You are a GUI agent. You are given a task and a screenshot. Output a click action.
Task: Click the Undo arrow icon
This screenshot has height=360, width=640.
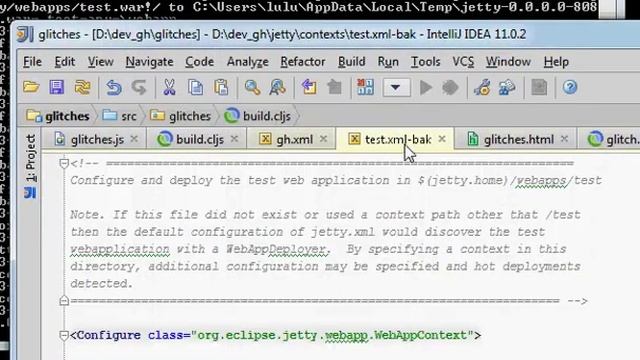coord(114,87)
